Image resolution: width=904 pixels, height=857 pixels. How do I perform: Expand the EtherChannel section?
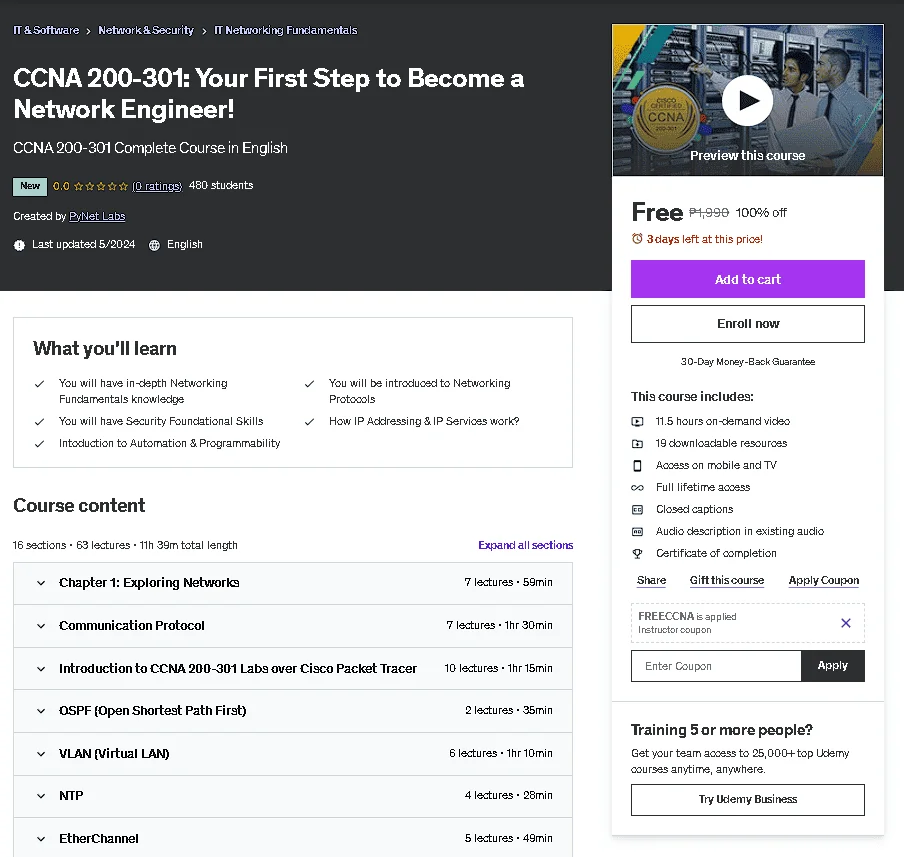pos(293,838)
